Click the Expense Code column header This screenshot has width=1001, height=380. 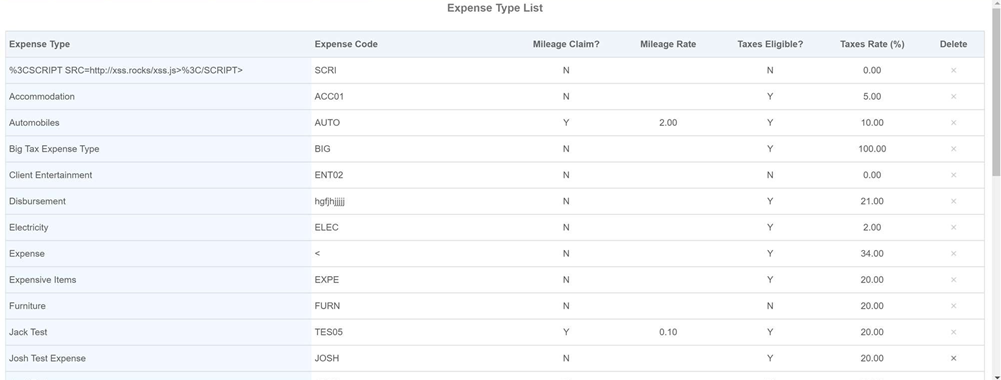tap(346, 44)
